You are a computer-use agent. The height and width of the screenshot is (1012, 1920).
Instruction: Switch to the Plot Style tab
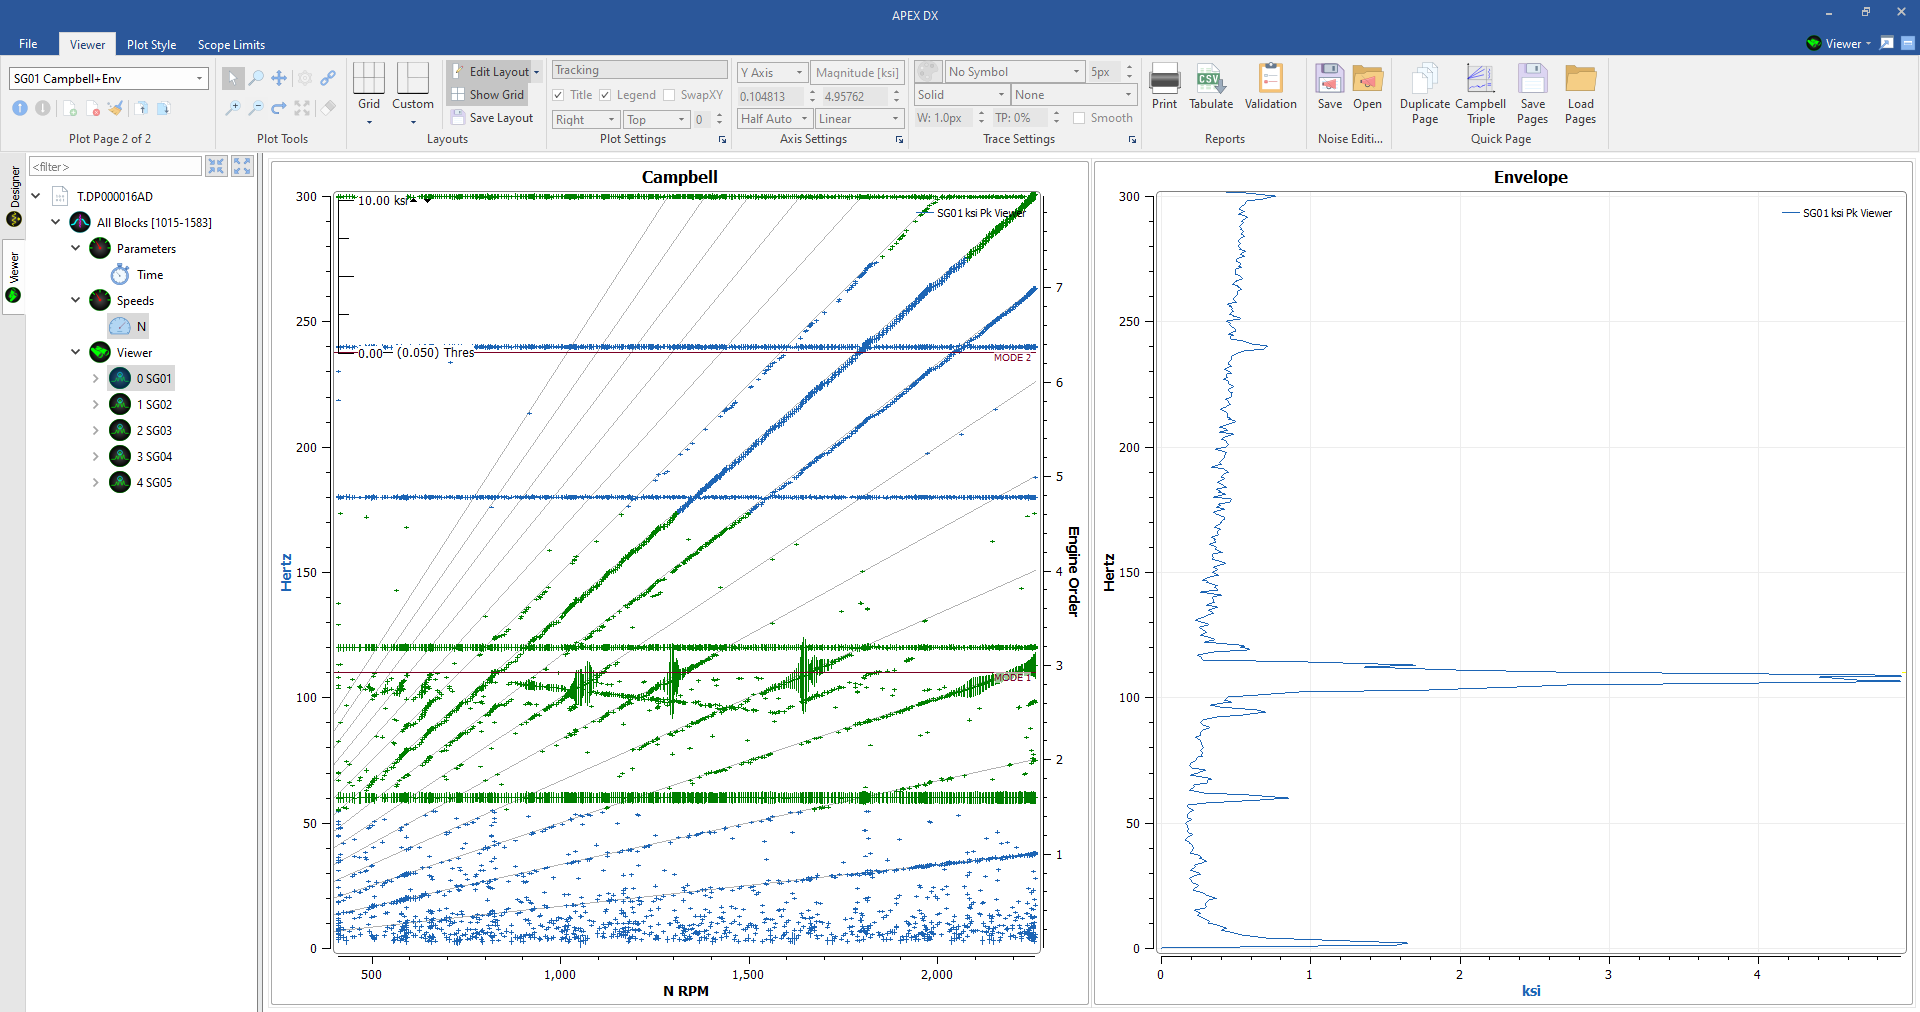(151, 44)
